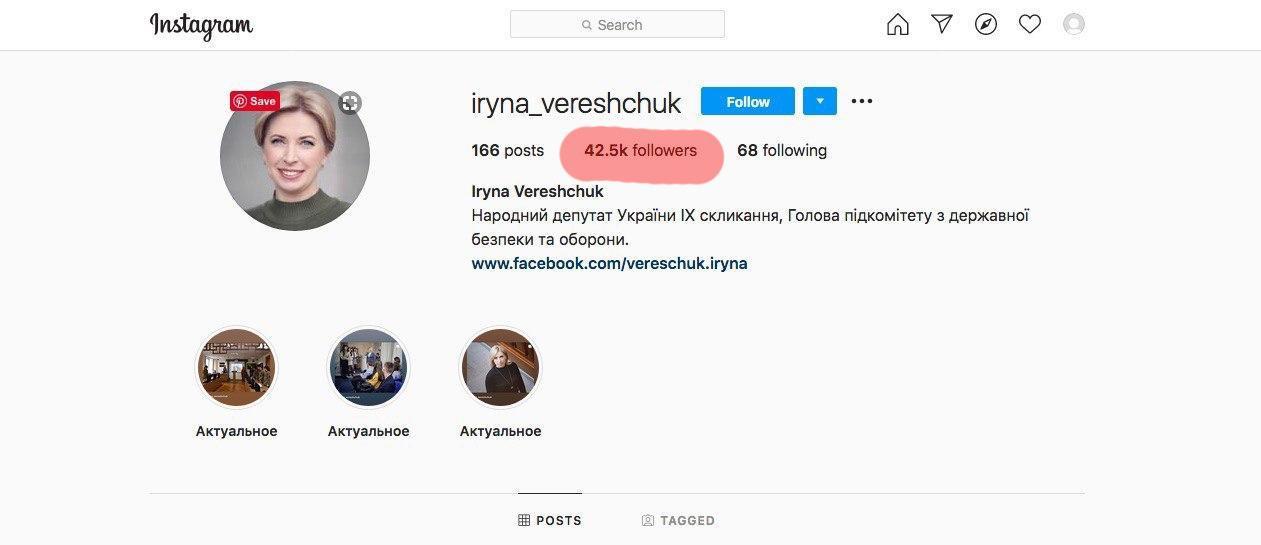Viewport: 1261px width, 545px height.
Task: Open the Instagram home icon
Action: click(898, 25)
